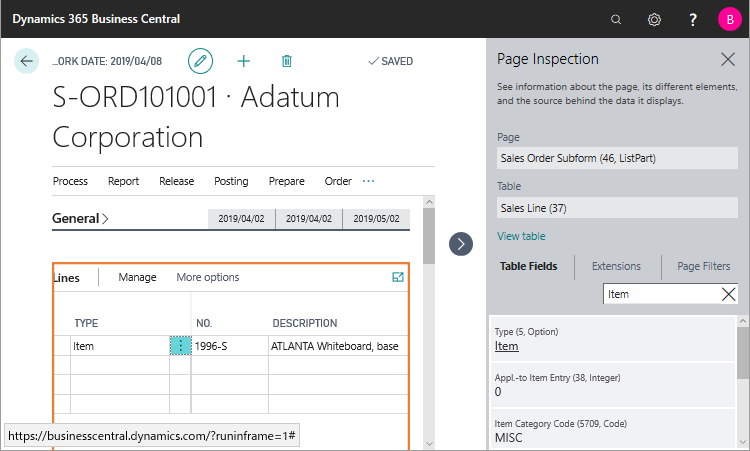Image resolution: width=750 pixels, height=451 pixels.
Task: Select the No. cell 1996-S
Action: (x=230, y=346)
